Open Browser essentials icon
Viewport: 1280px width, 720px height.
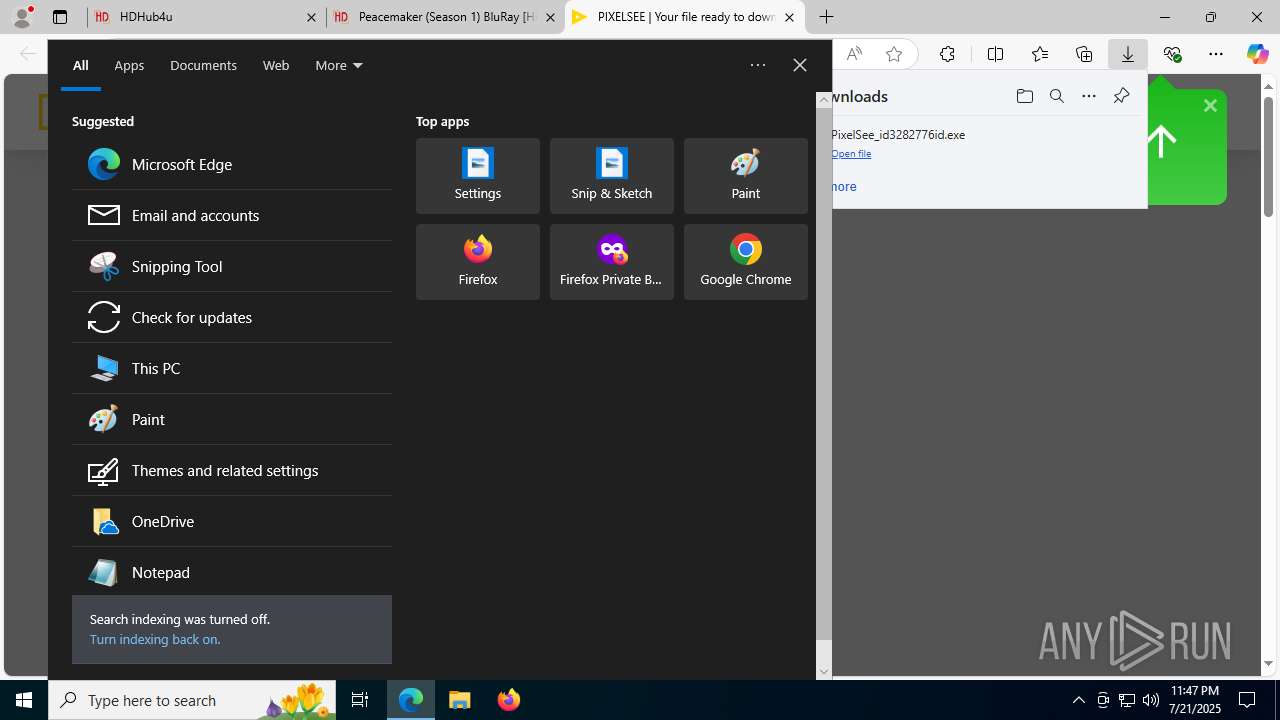tap(1172, 54)
